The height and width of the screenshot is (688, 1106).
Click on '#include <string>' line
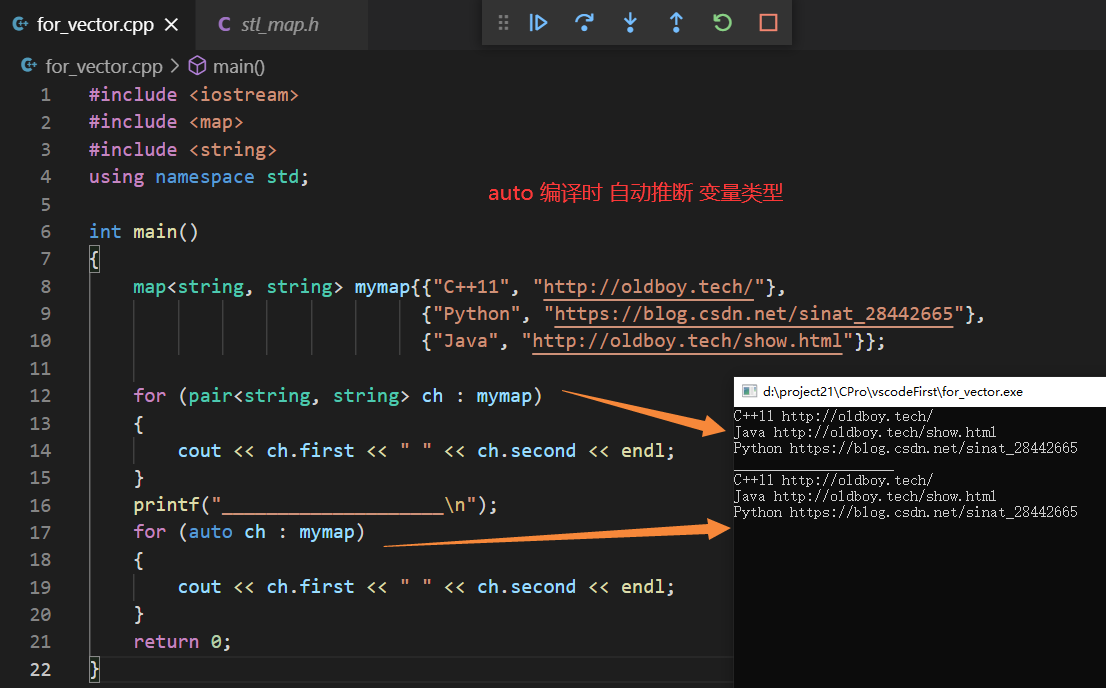point(182,150)
